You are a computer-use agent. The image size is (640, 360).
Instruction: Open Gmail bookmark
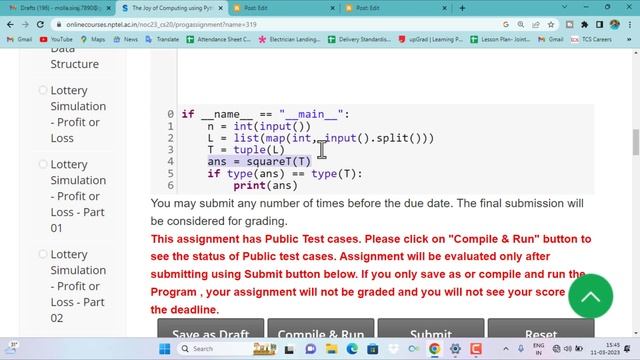click(x=20, y=39)
